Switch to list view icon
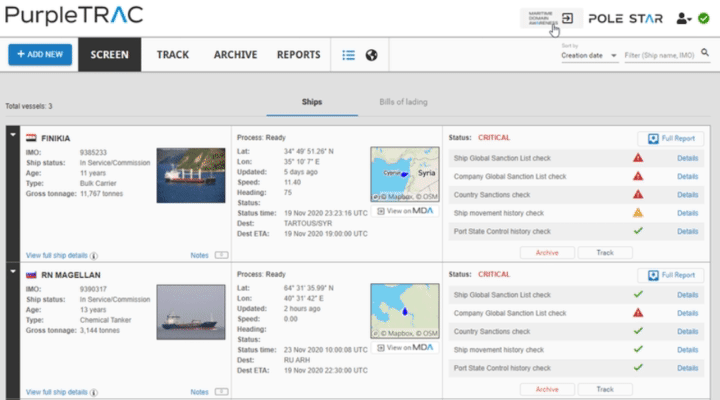Screen dimensions: 720x400 348,55
